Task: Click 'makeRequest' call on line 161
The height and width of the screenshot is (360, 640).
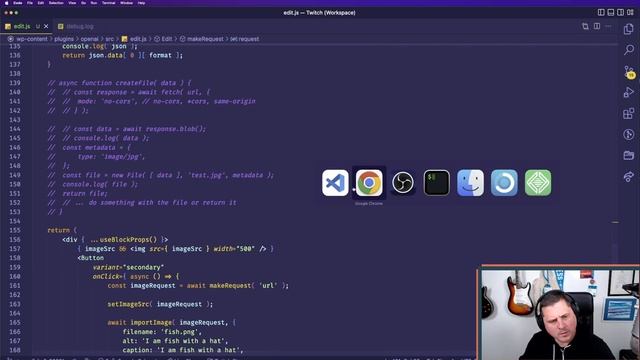Action: pos(230,286)
